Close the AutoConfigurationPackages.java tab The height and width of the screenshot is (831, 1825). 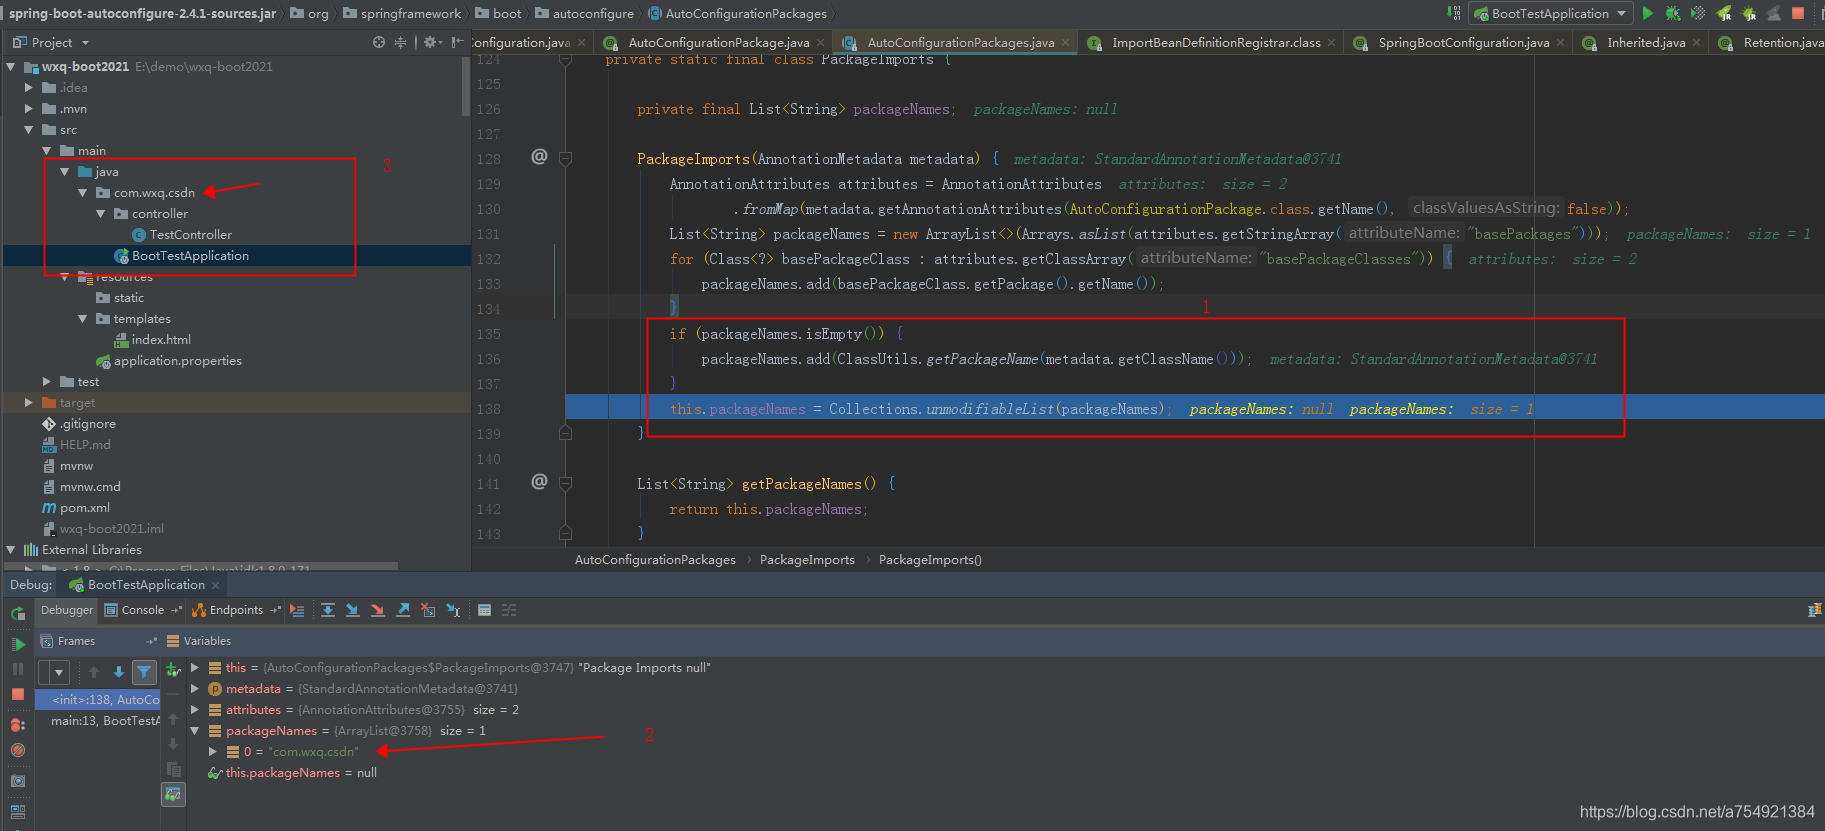[x=1065, y=43]
